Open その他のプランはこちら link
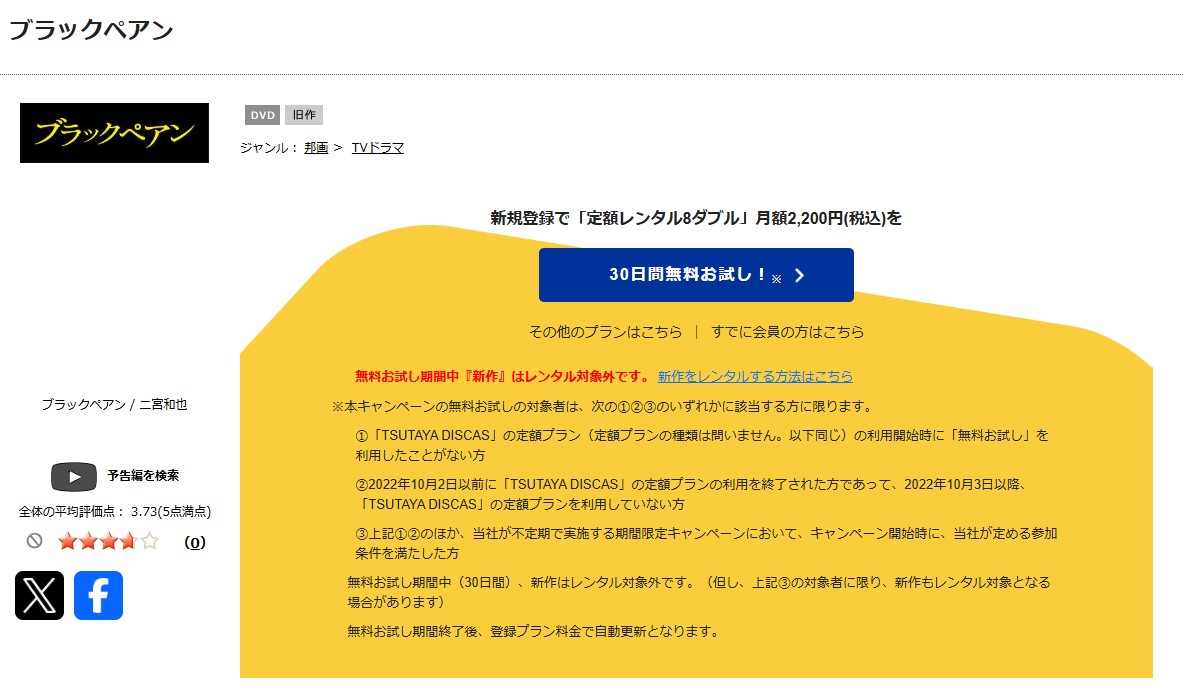The height and width of the screenshot is (692, 1184). [606, 332]
